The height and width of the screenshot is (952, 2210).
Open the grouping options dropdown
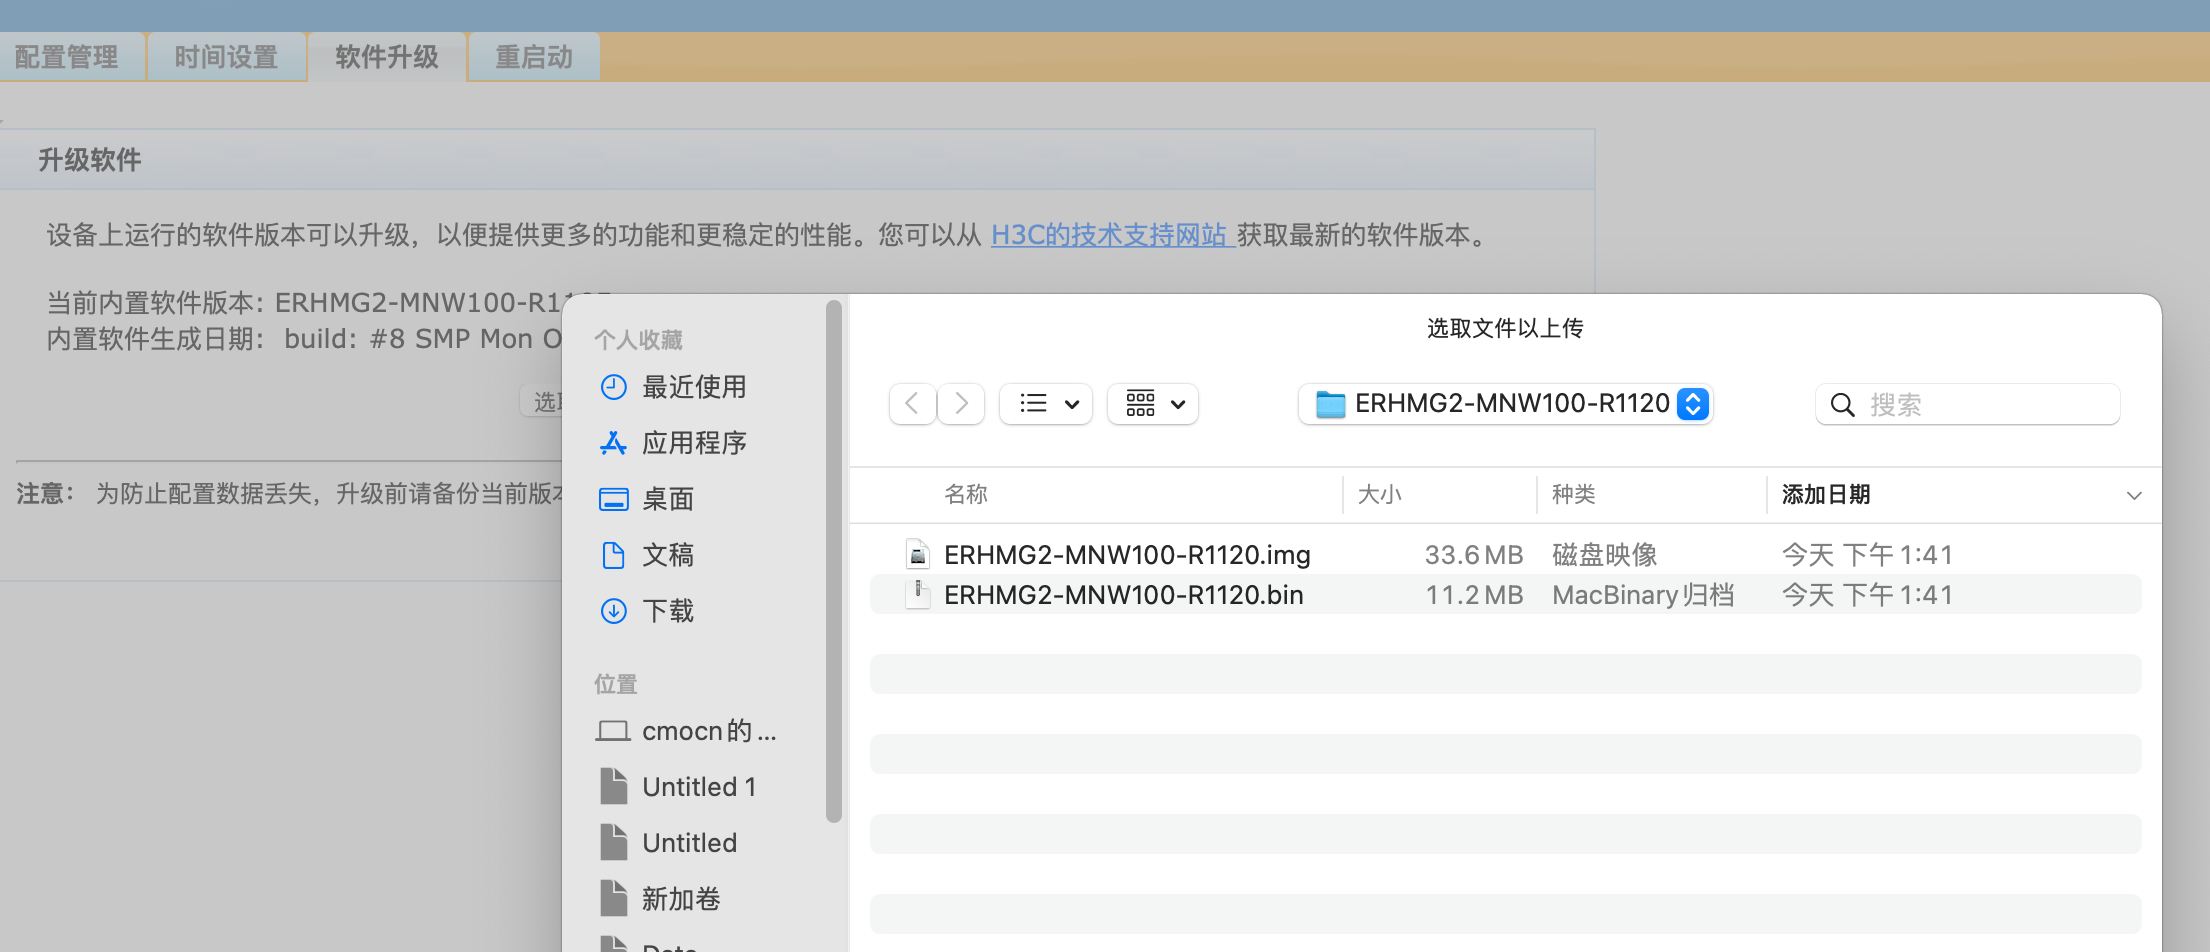[x=1153, y=404]
